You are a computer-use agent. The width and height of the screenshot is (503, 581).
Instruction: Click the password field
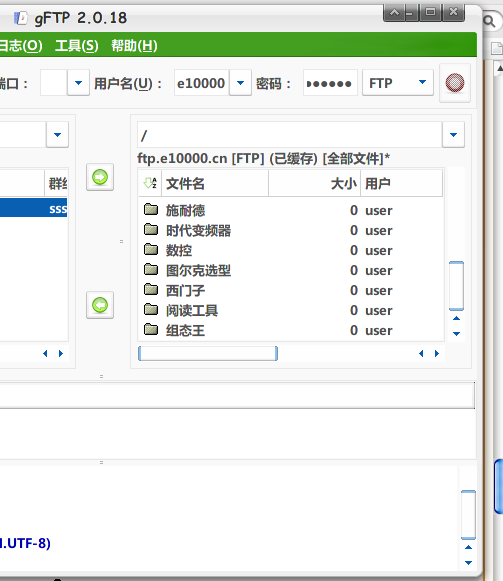tap(330, 83)
